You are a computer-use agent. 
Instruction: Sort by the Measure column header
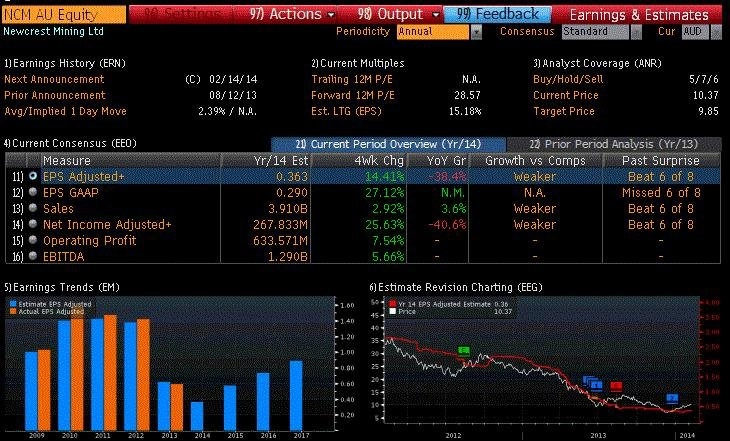130,161
